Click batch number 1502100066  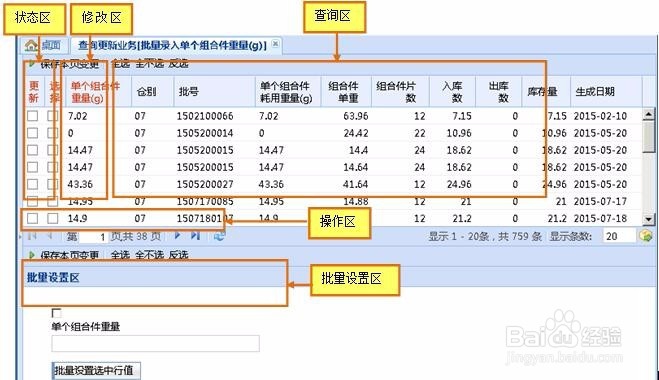tap(205, 116)
